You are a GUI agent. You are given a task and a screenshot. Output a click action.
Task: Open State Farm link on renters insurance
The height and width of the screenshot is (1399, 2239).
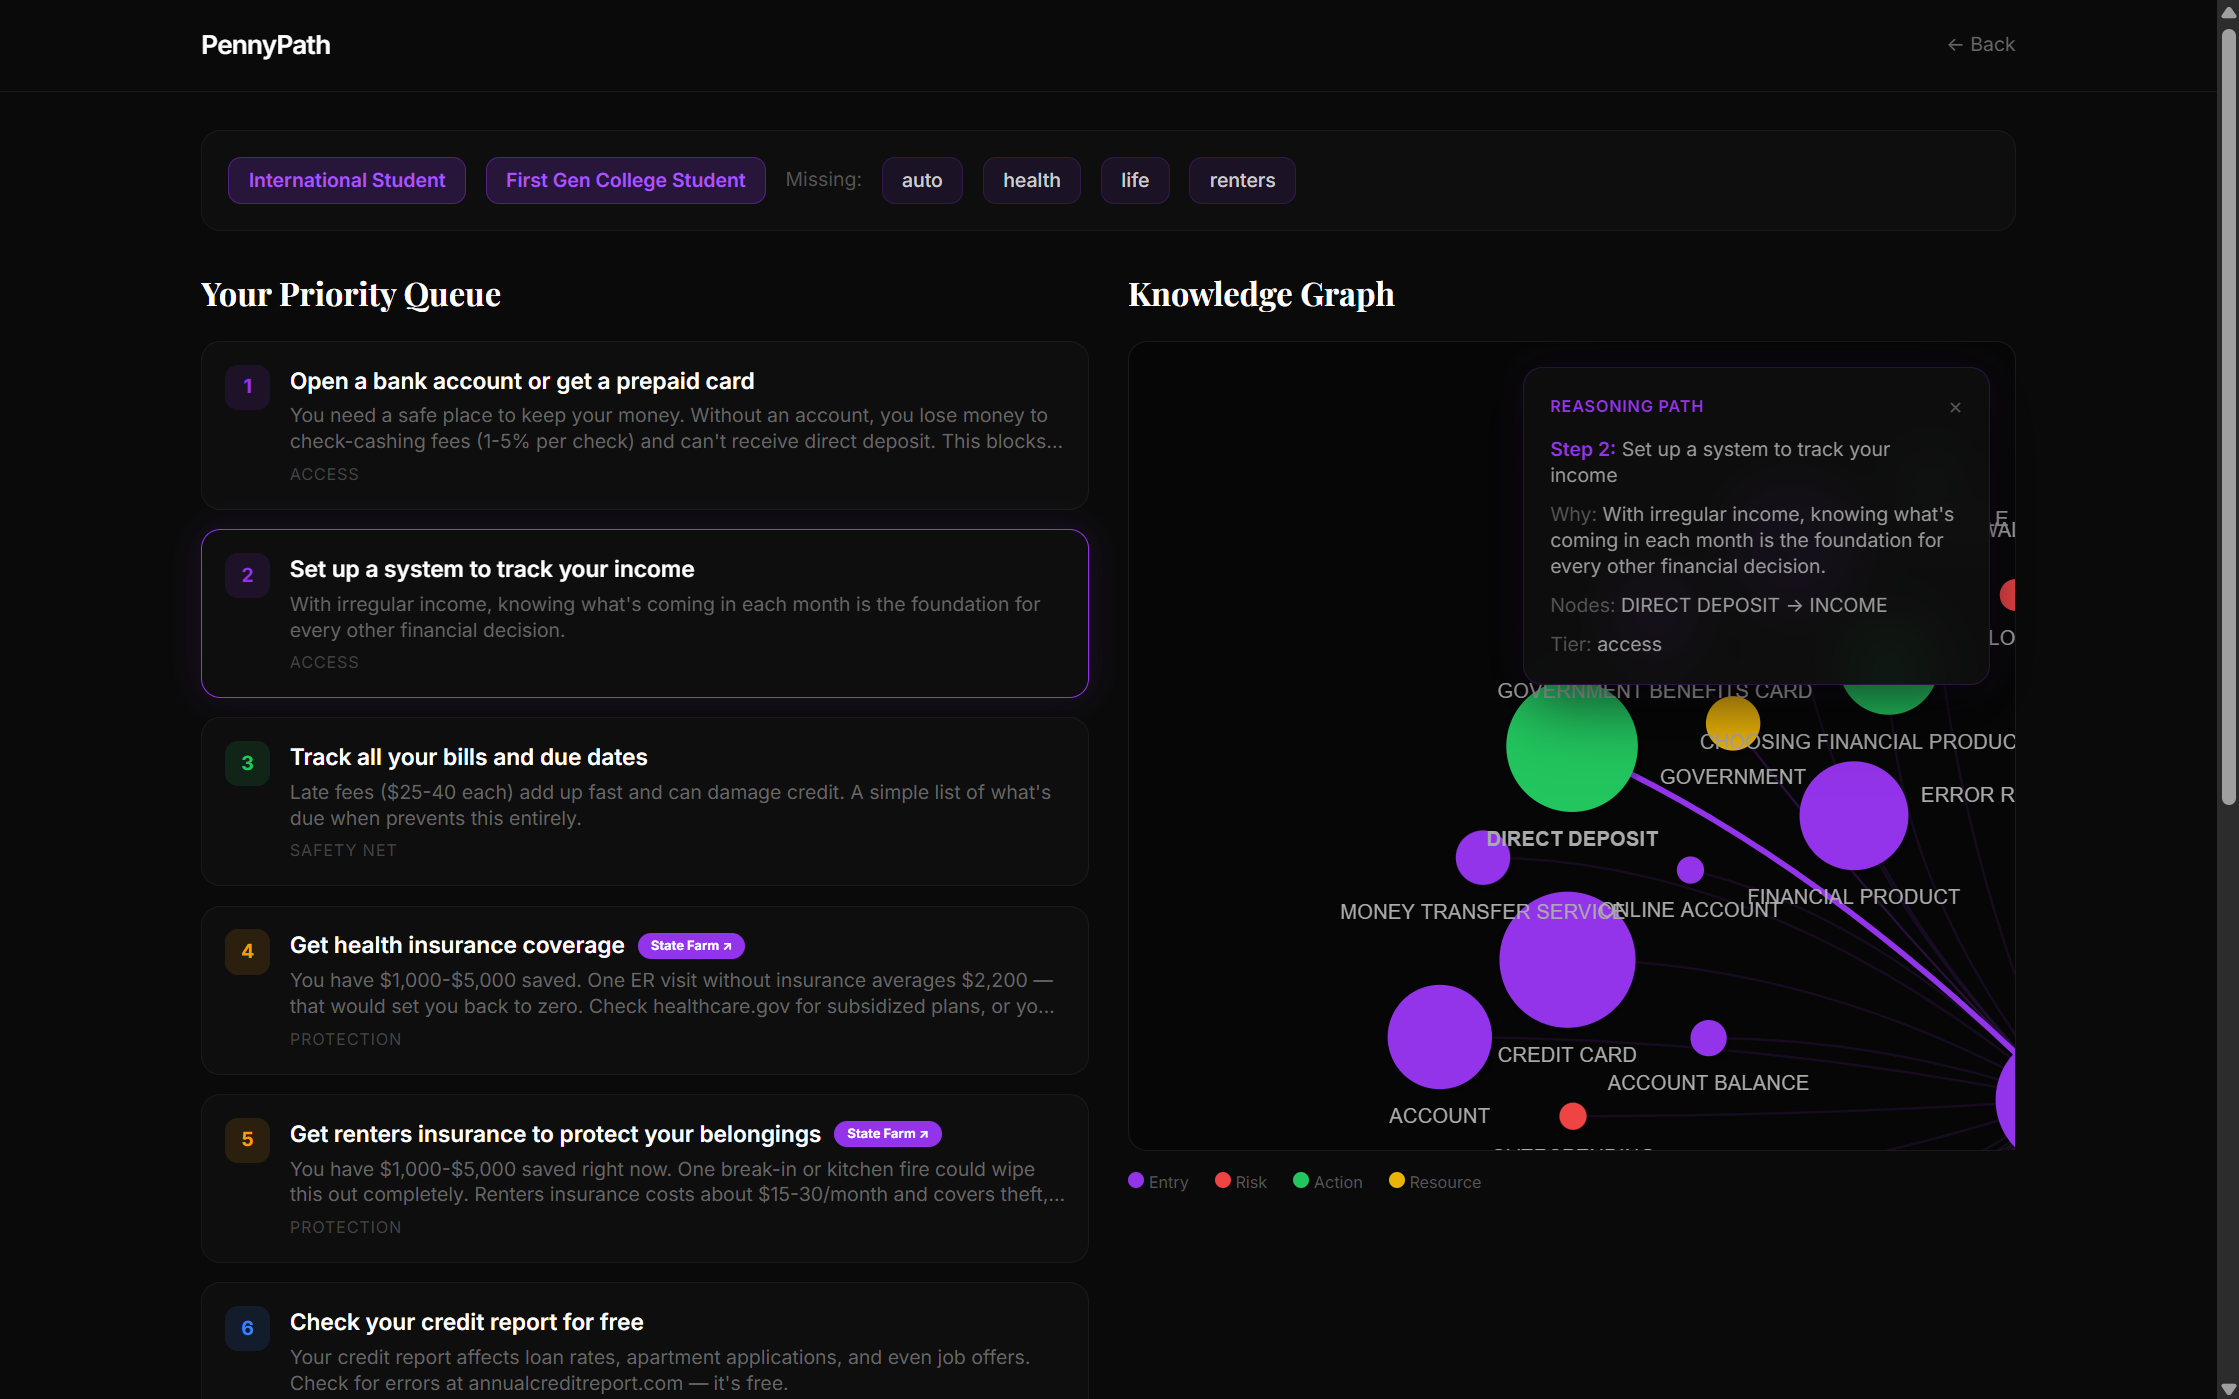click(887, 1133)
